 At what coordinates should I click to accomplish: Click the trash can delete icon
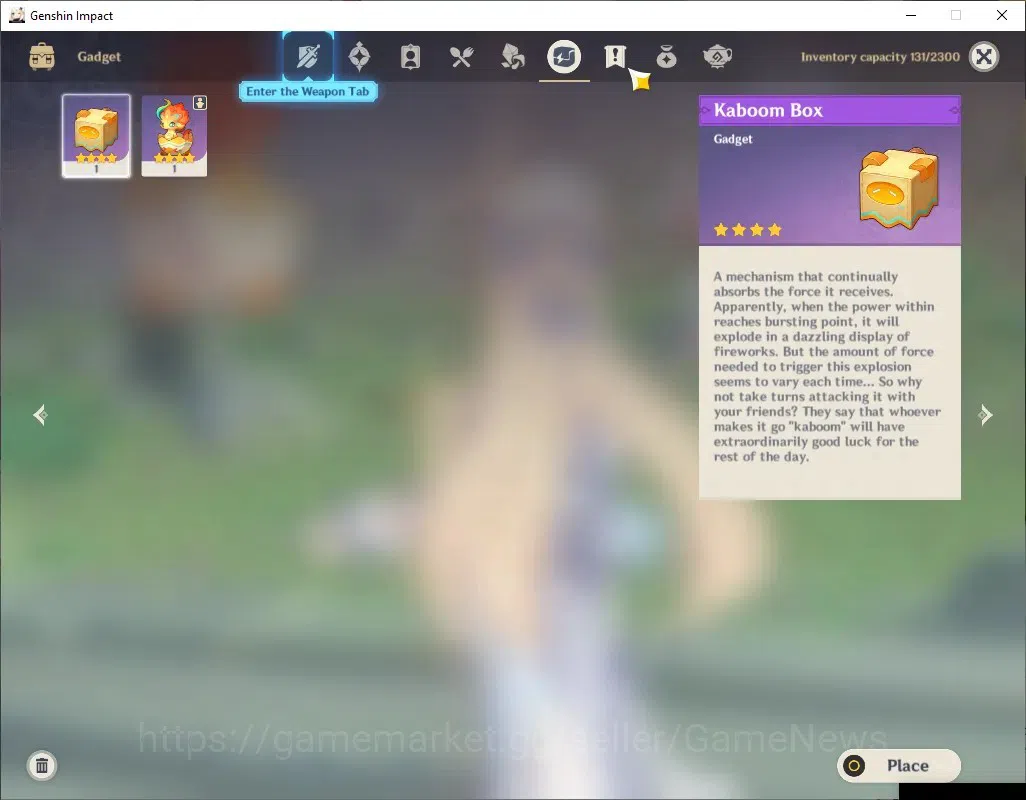tap(42, 765)
